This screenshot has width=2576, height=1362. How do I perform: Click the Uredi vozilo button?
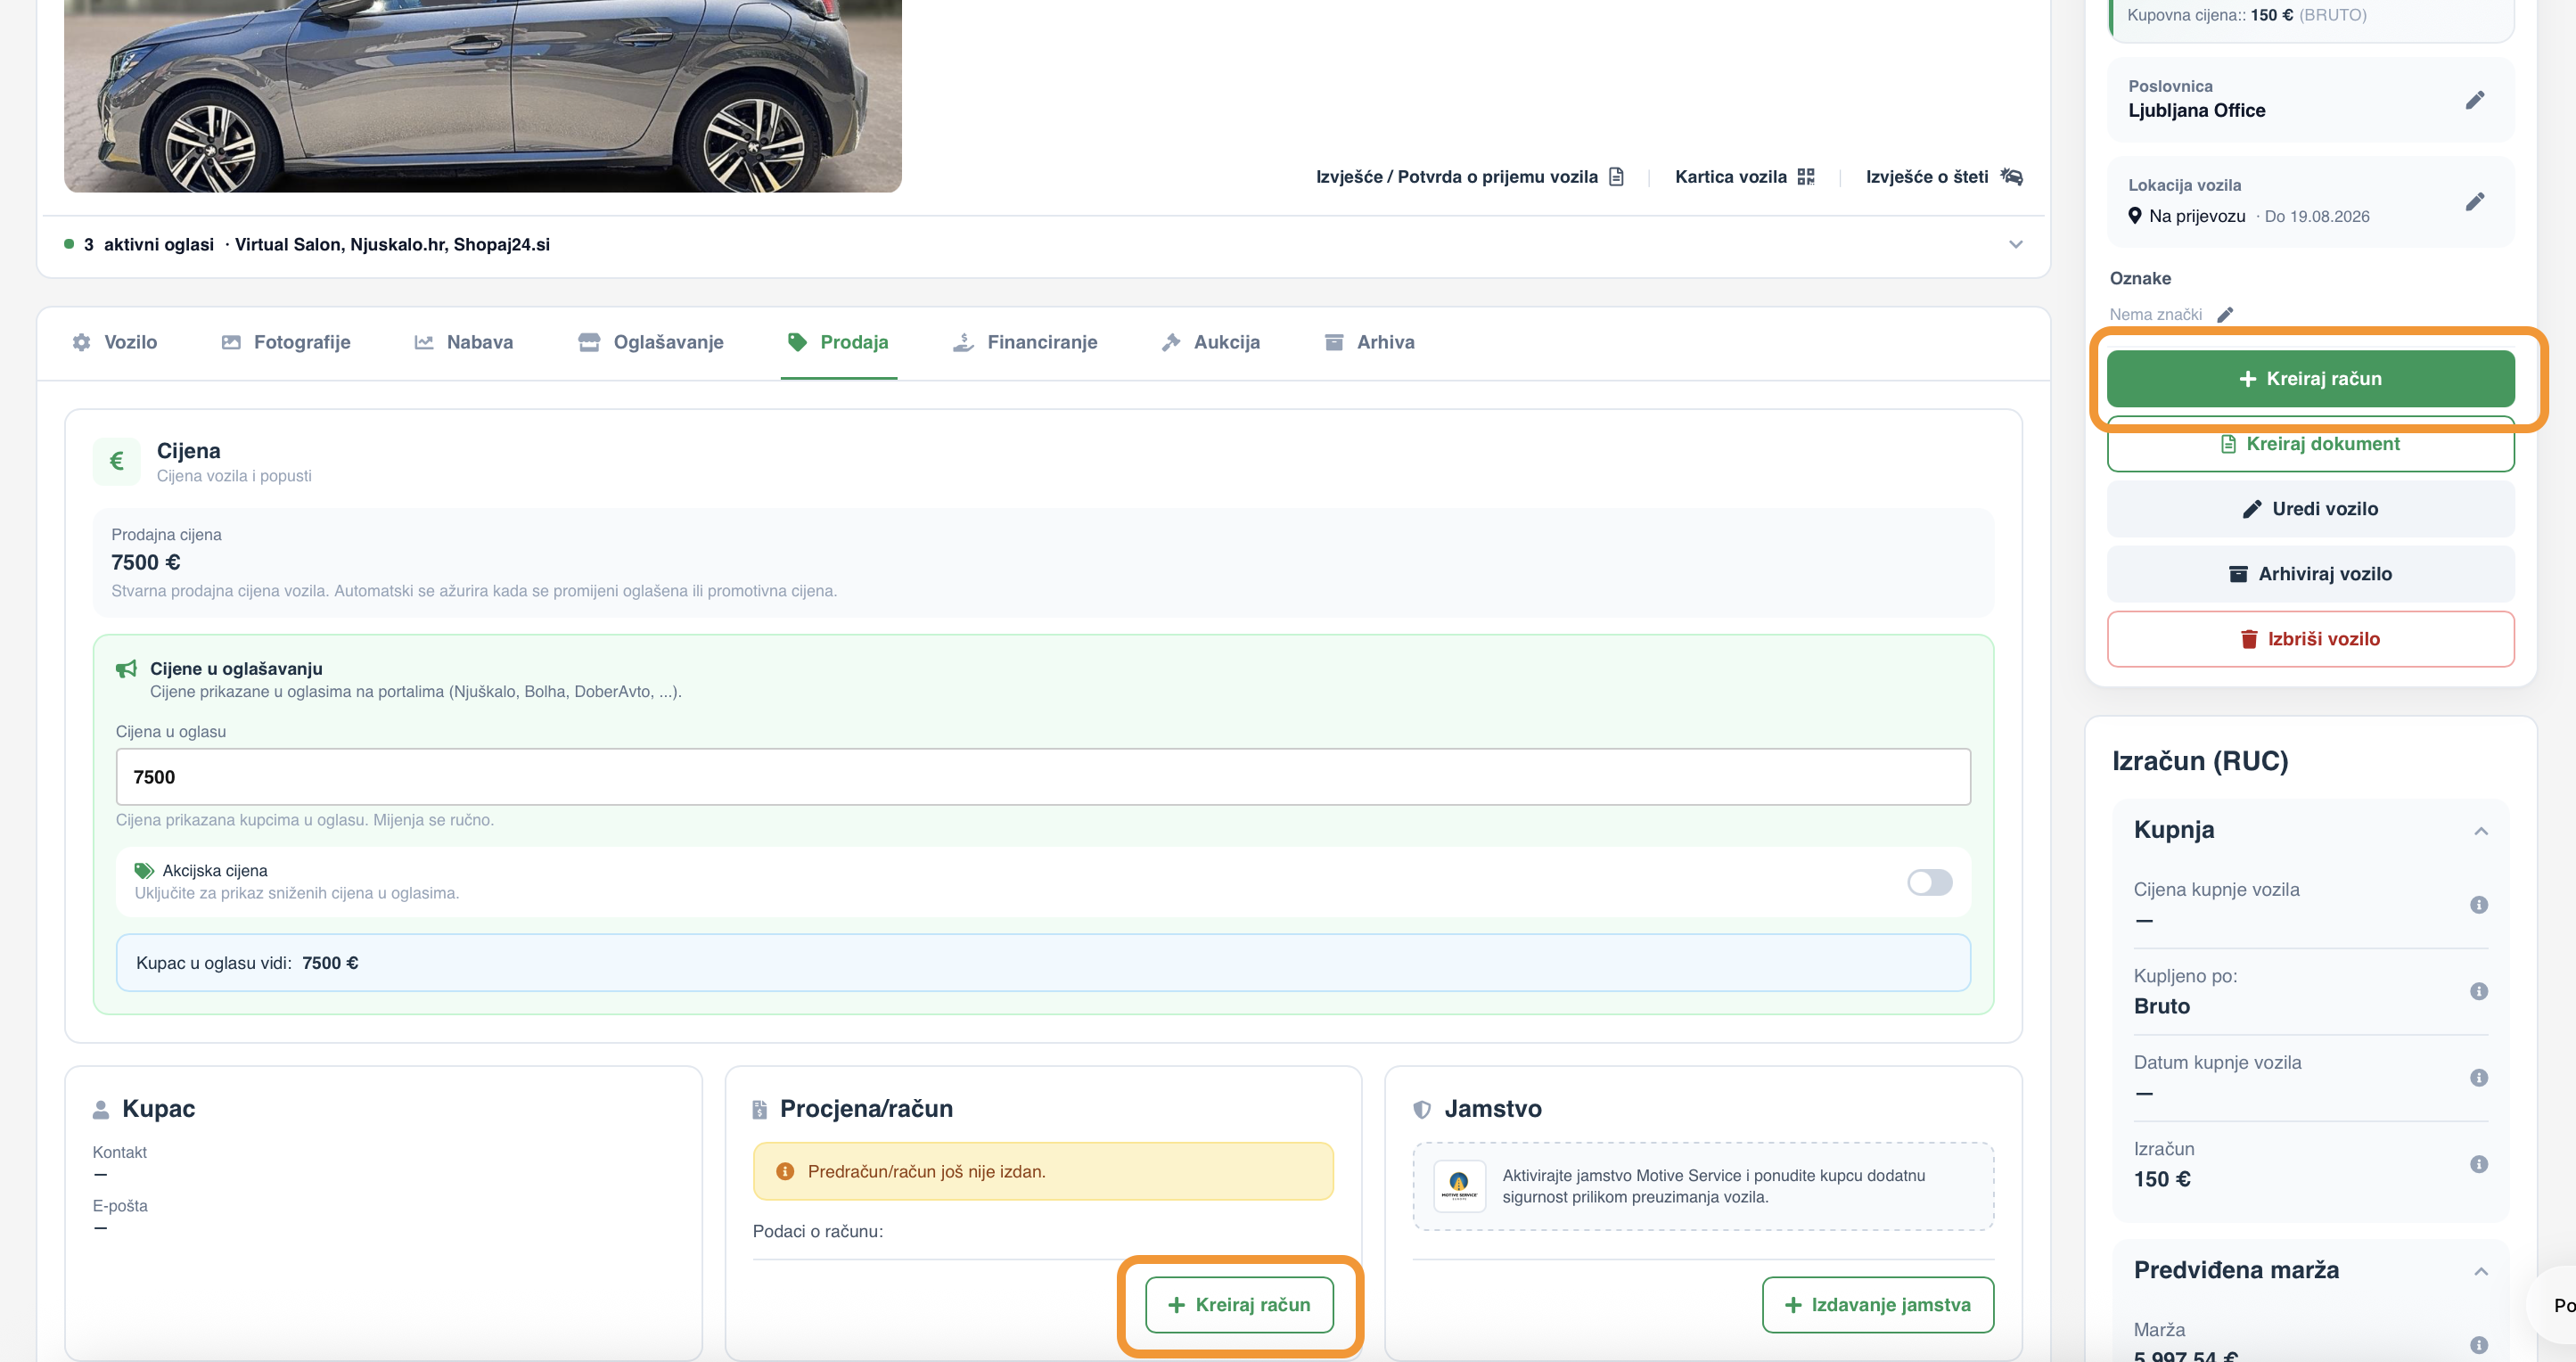[2310, 509]
